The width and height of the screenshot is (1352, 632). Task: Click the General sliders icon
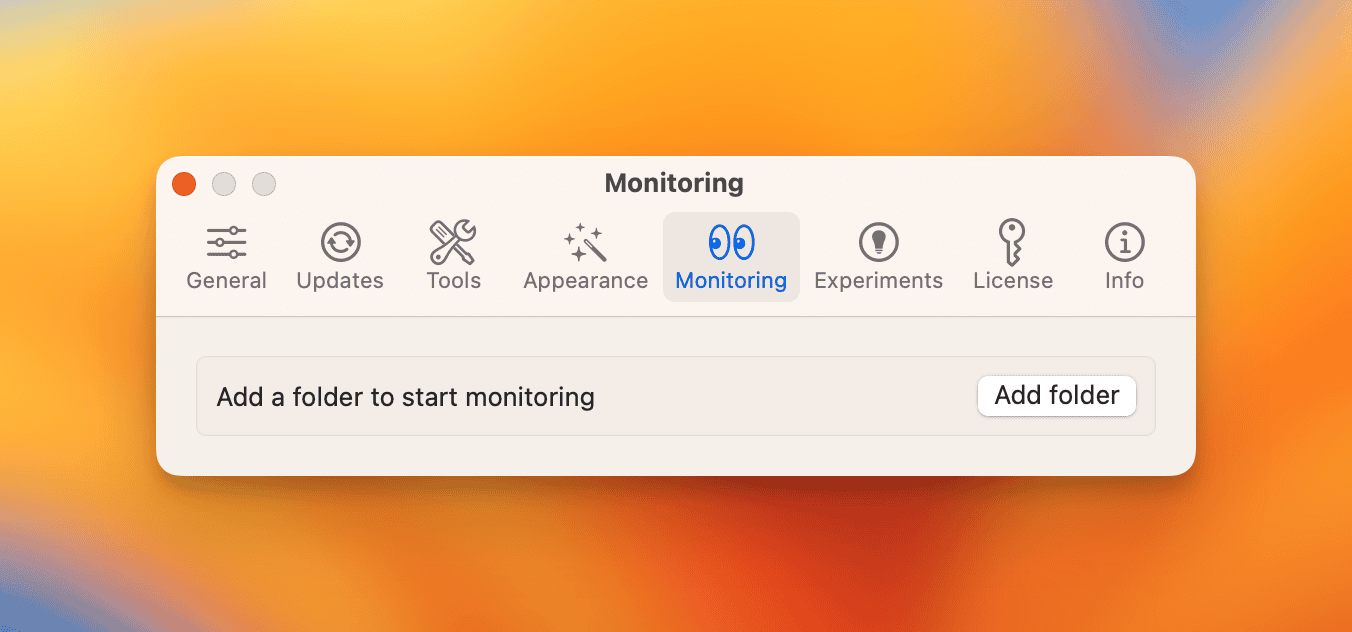click(227, 242)
